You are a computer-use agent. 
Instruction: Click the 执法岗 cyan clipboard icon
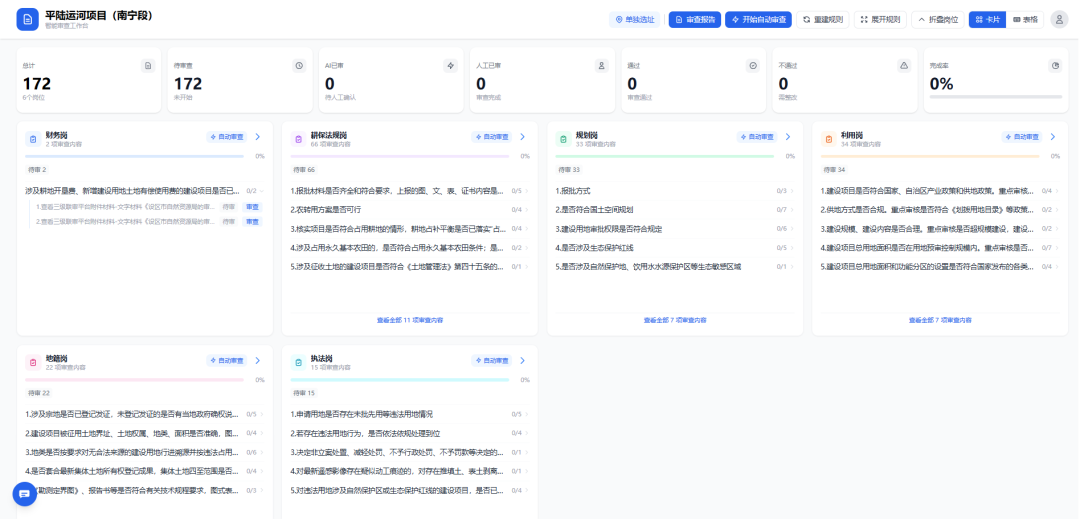point(298,362)
